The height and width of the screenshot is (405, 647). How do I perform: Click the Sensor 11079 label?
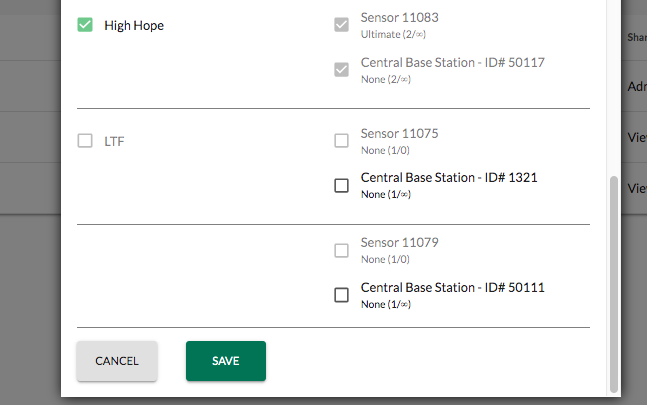[x=399, y=243]
